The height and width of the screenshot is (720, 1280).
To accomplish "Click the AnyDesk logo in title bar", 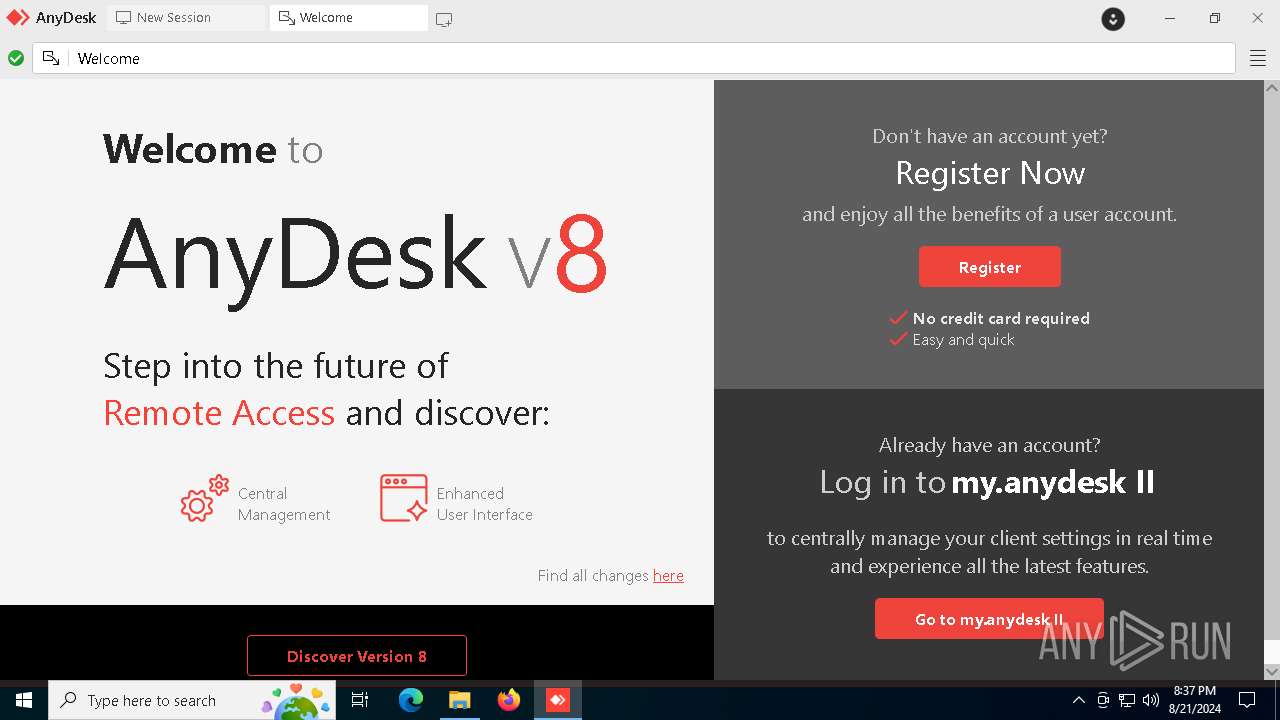I will click(x=18, y=18).
